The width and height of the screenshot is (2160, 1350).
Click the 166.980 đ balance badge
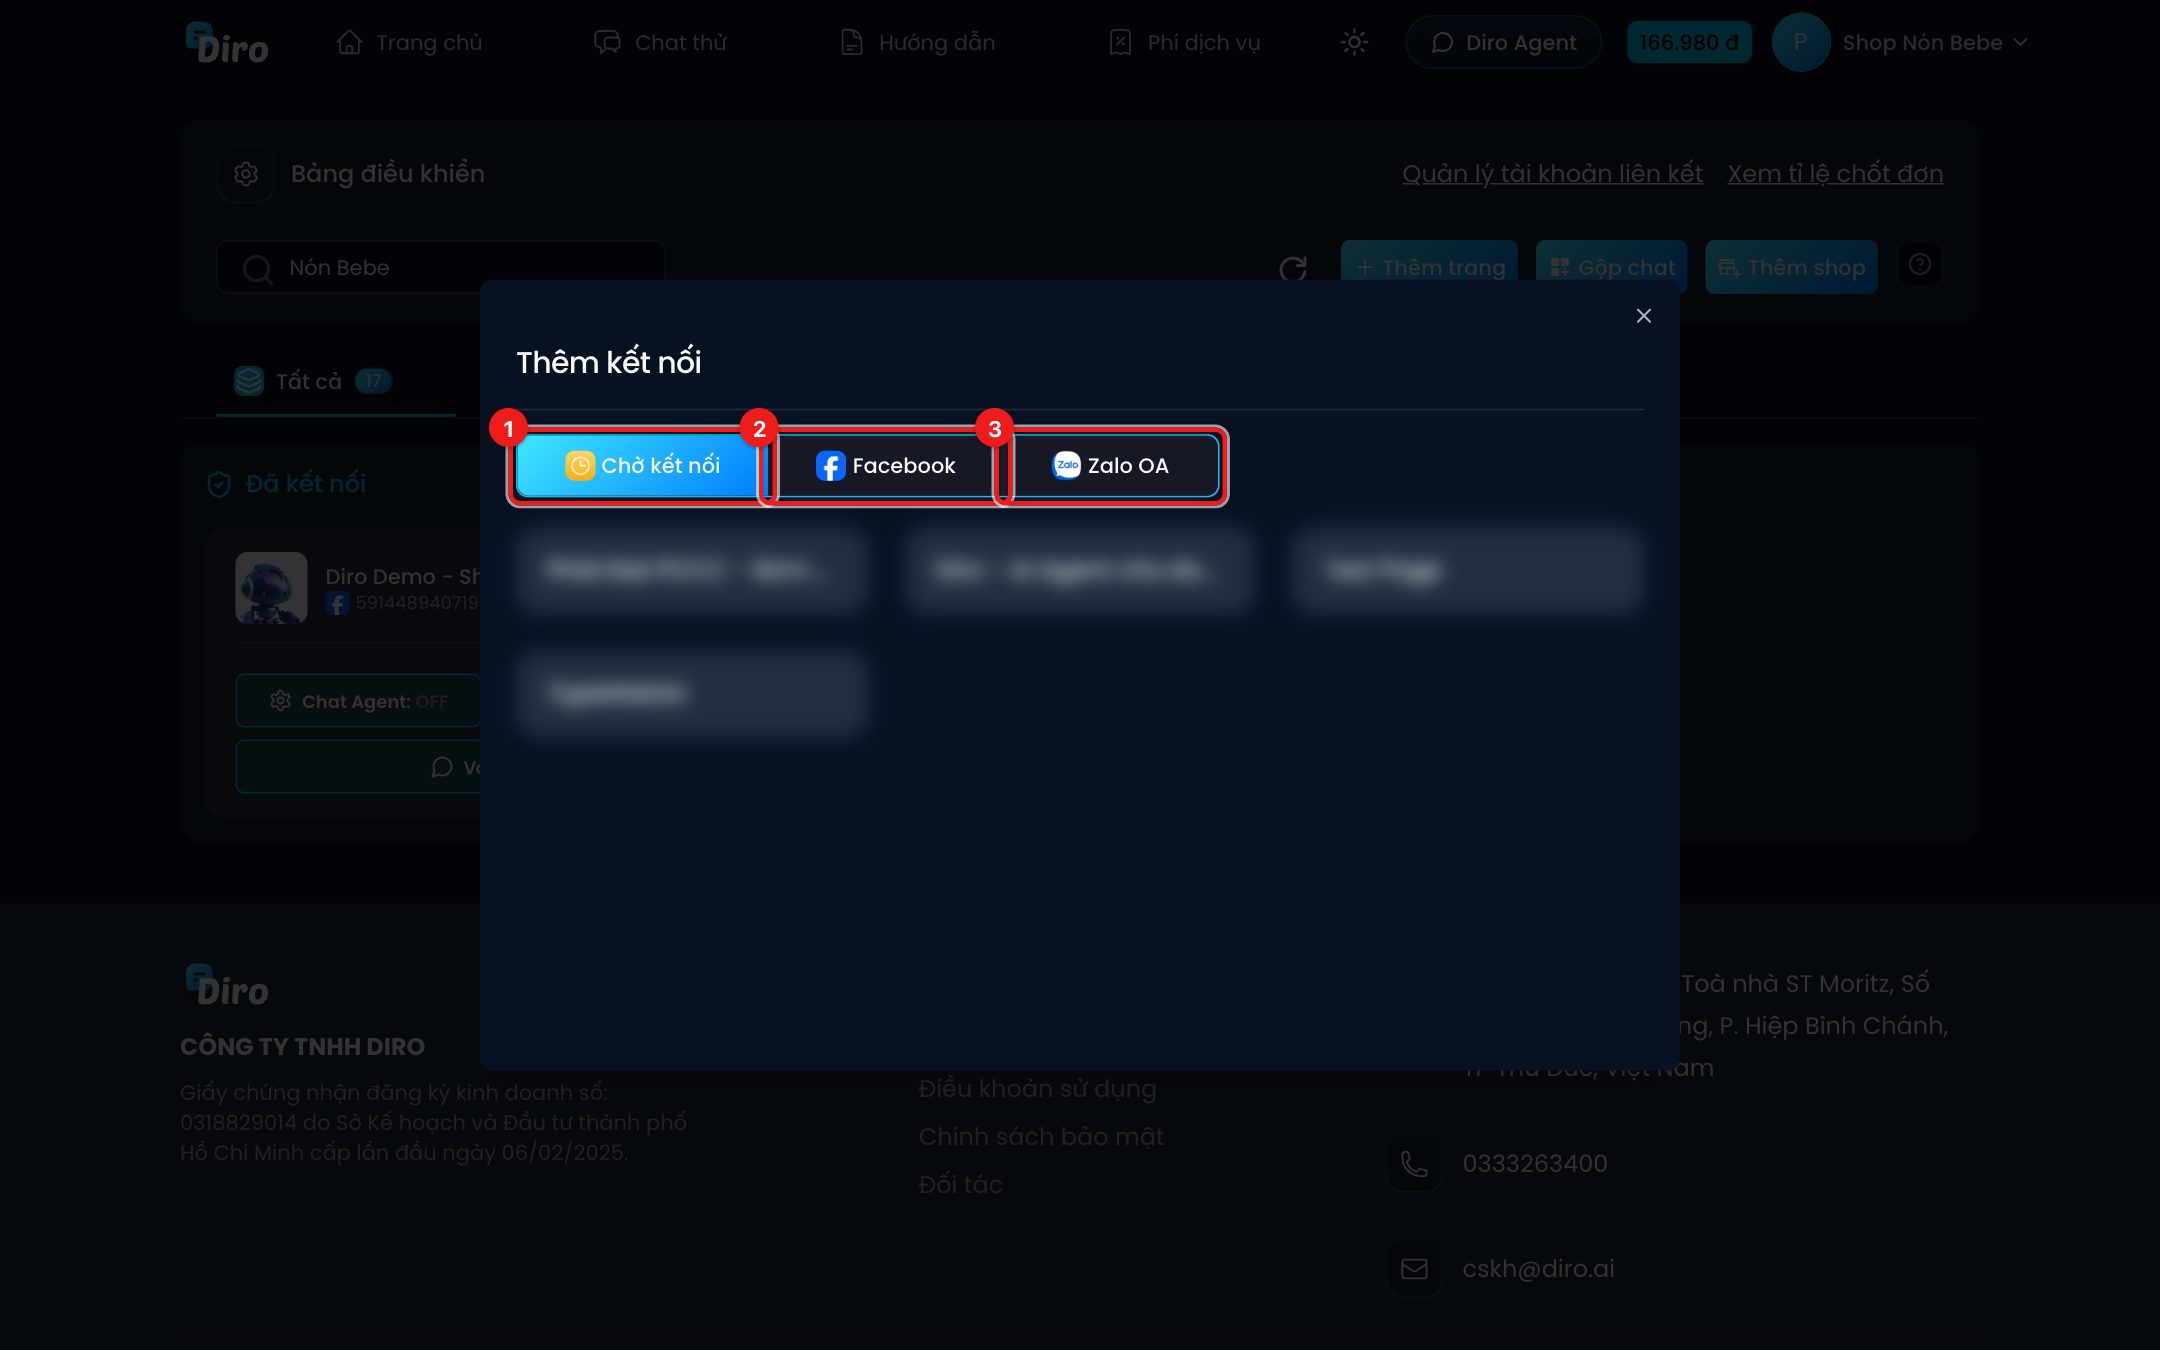pyautogui.click(x=1689, y=43)
